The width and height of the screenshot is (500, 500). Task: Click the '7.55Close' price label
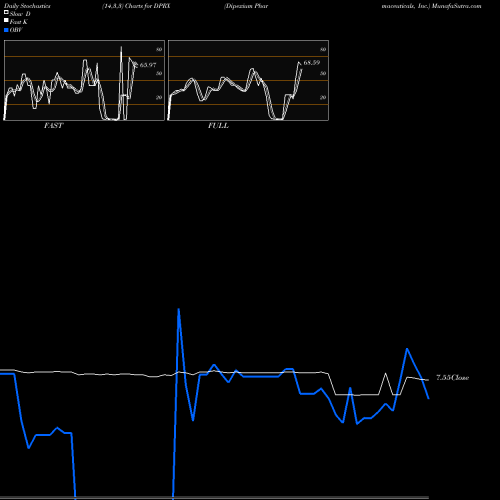click(453, 378)
